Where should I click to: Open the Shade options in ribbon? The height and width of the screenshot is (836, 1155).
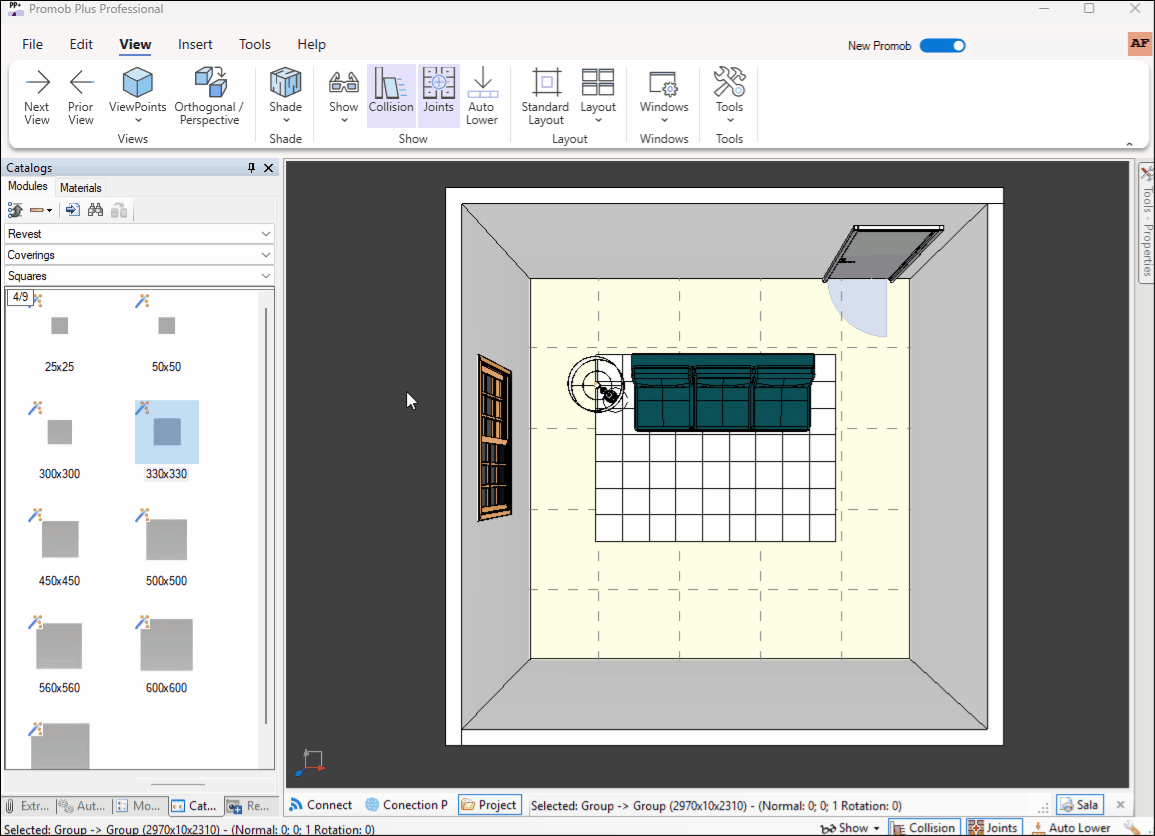tap(285, 96)
